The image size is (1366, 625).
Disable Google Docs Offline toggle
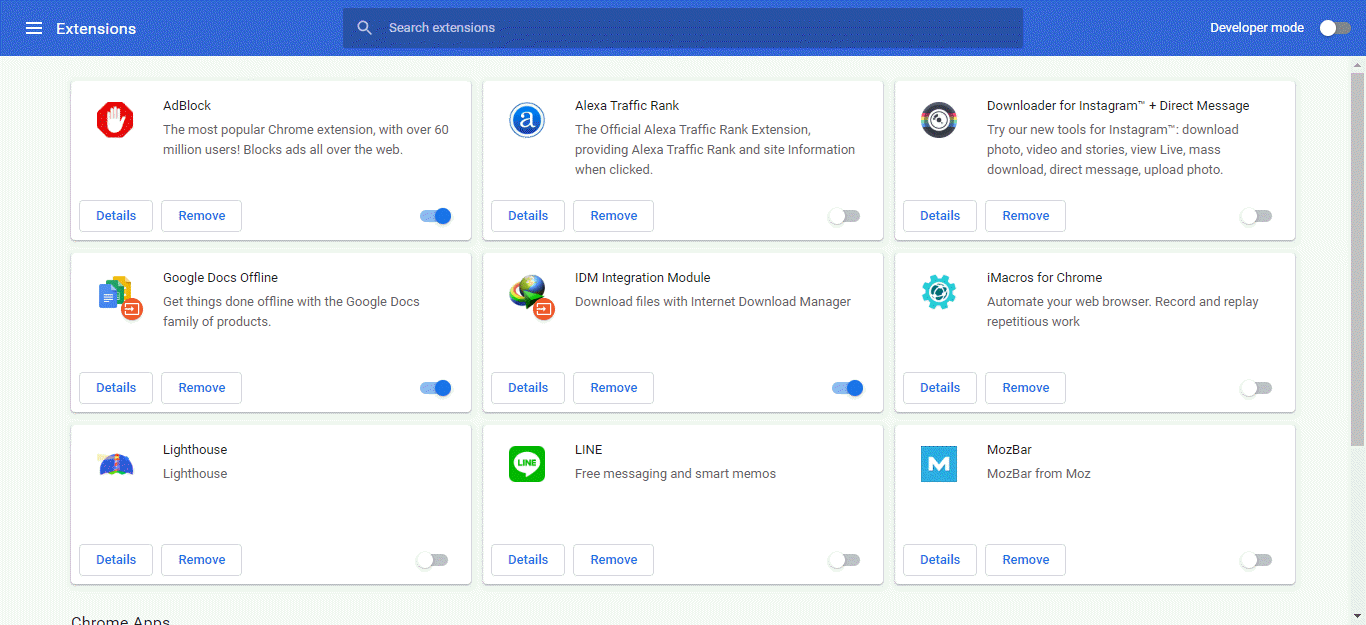[x=436, y=388]
